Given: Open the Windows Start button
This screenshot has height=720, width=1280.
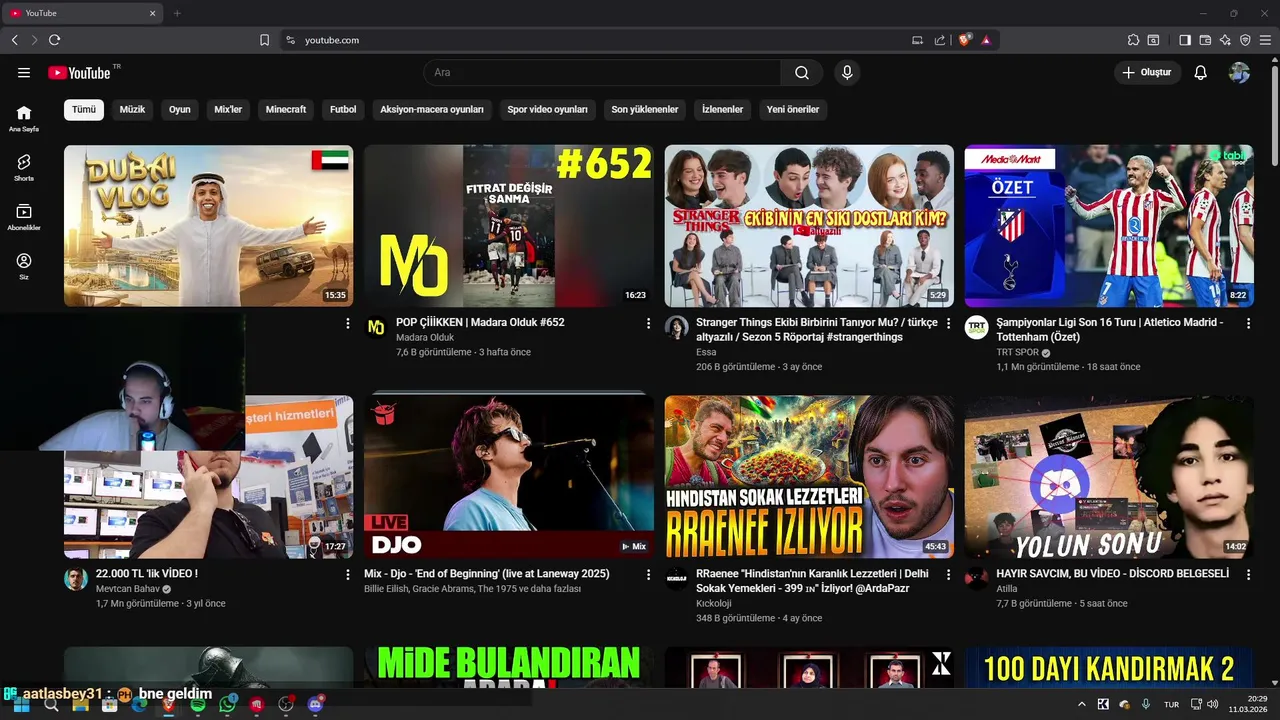Looking at the screenshot, I should click(21, 704).
